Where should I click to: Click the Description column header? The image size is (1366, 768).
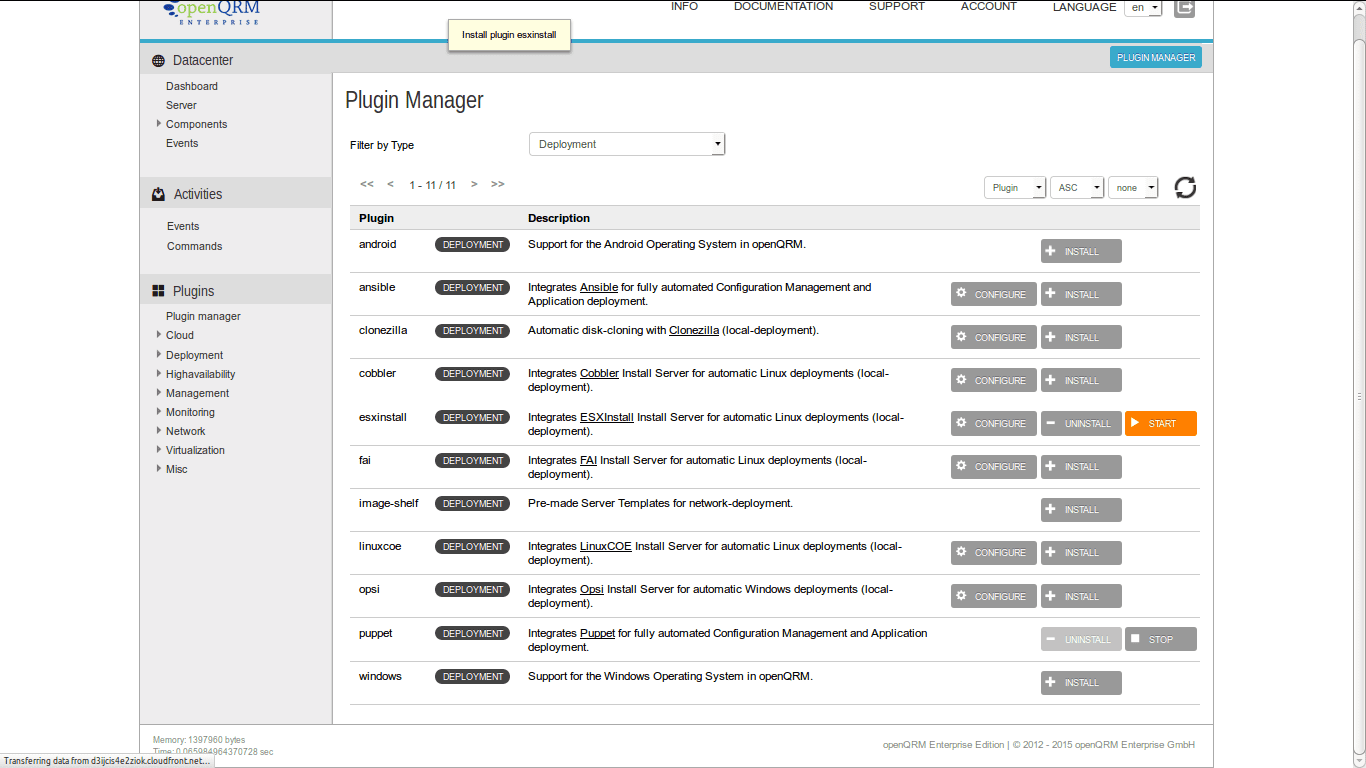coord(559,218)
